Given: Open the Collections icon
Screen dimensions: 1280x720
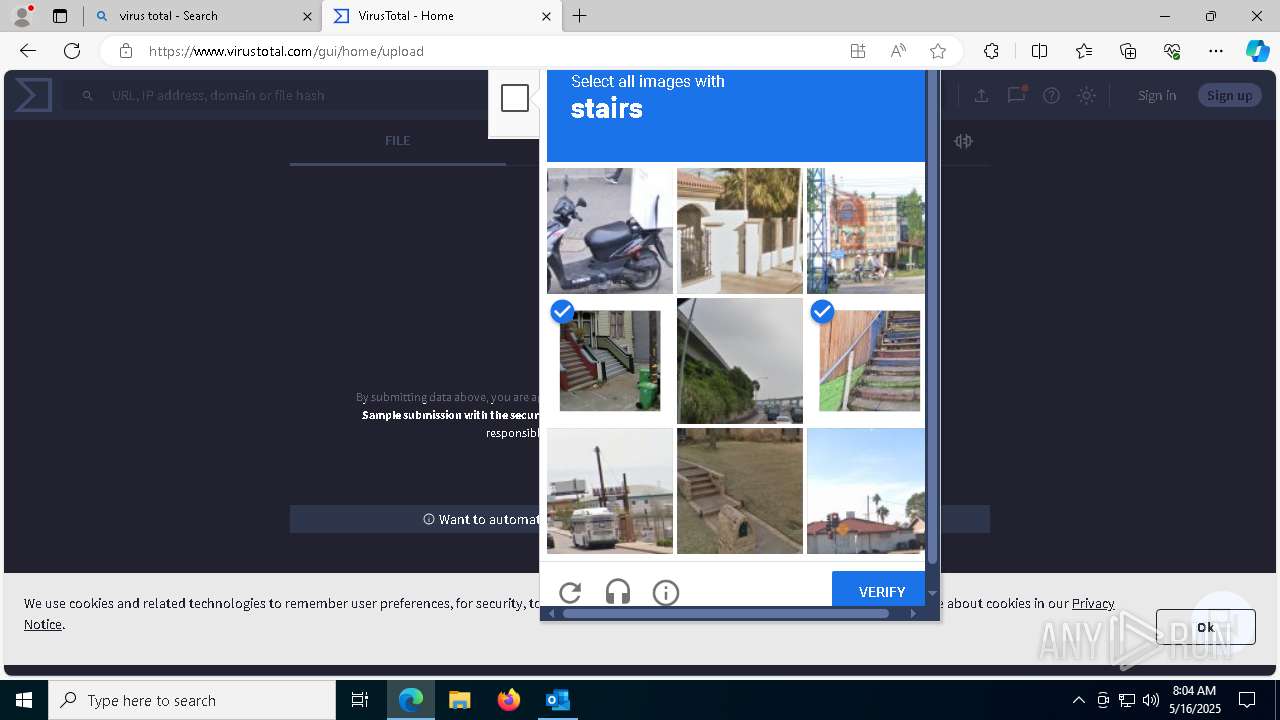Looking at the screenshot, I should pos(1128,51).
